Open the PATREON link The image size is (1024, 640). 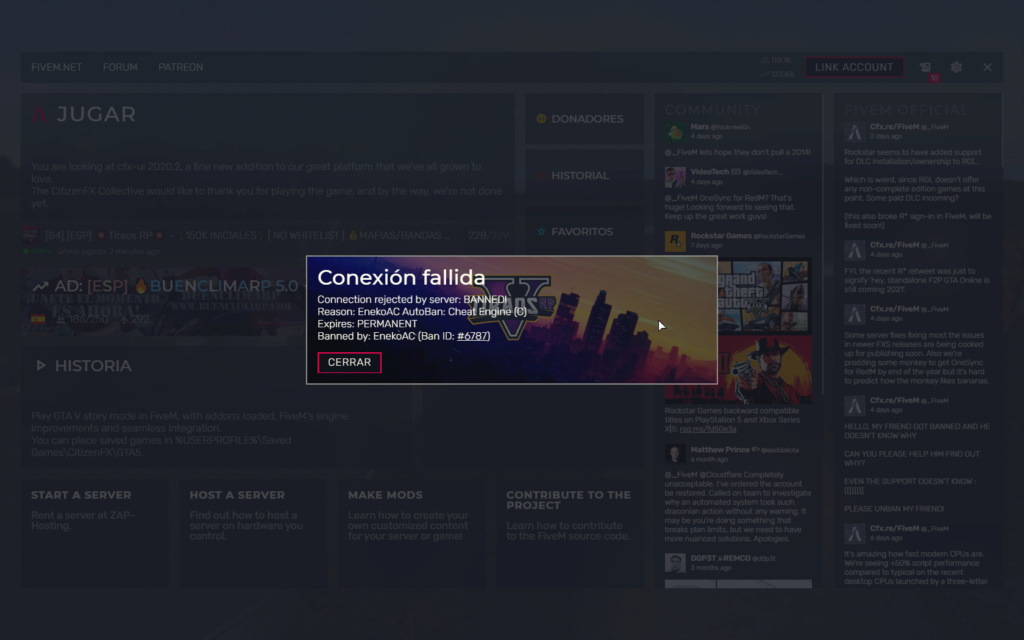click(x=181, y=67)
